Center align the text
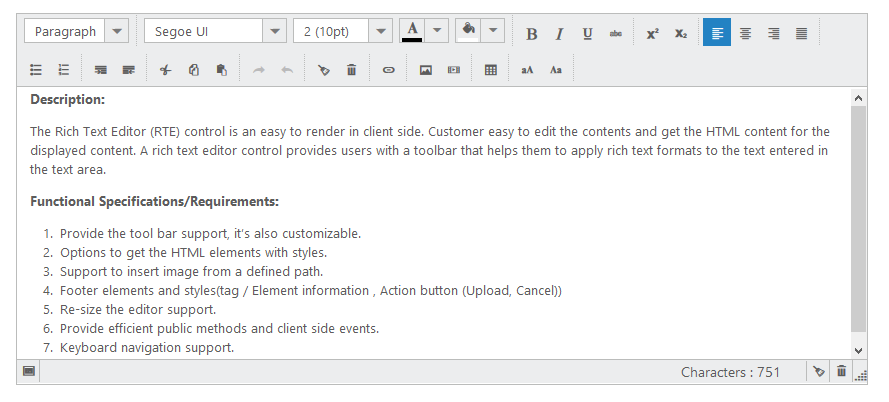This screenshot has width=889, height=402. (x=745, y=33)
